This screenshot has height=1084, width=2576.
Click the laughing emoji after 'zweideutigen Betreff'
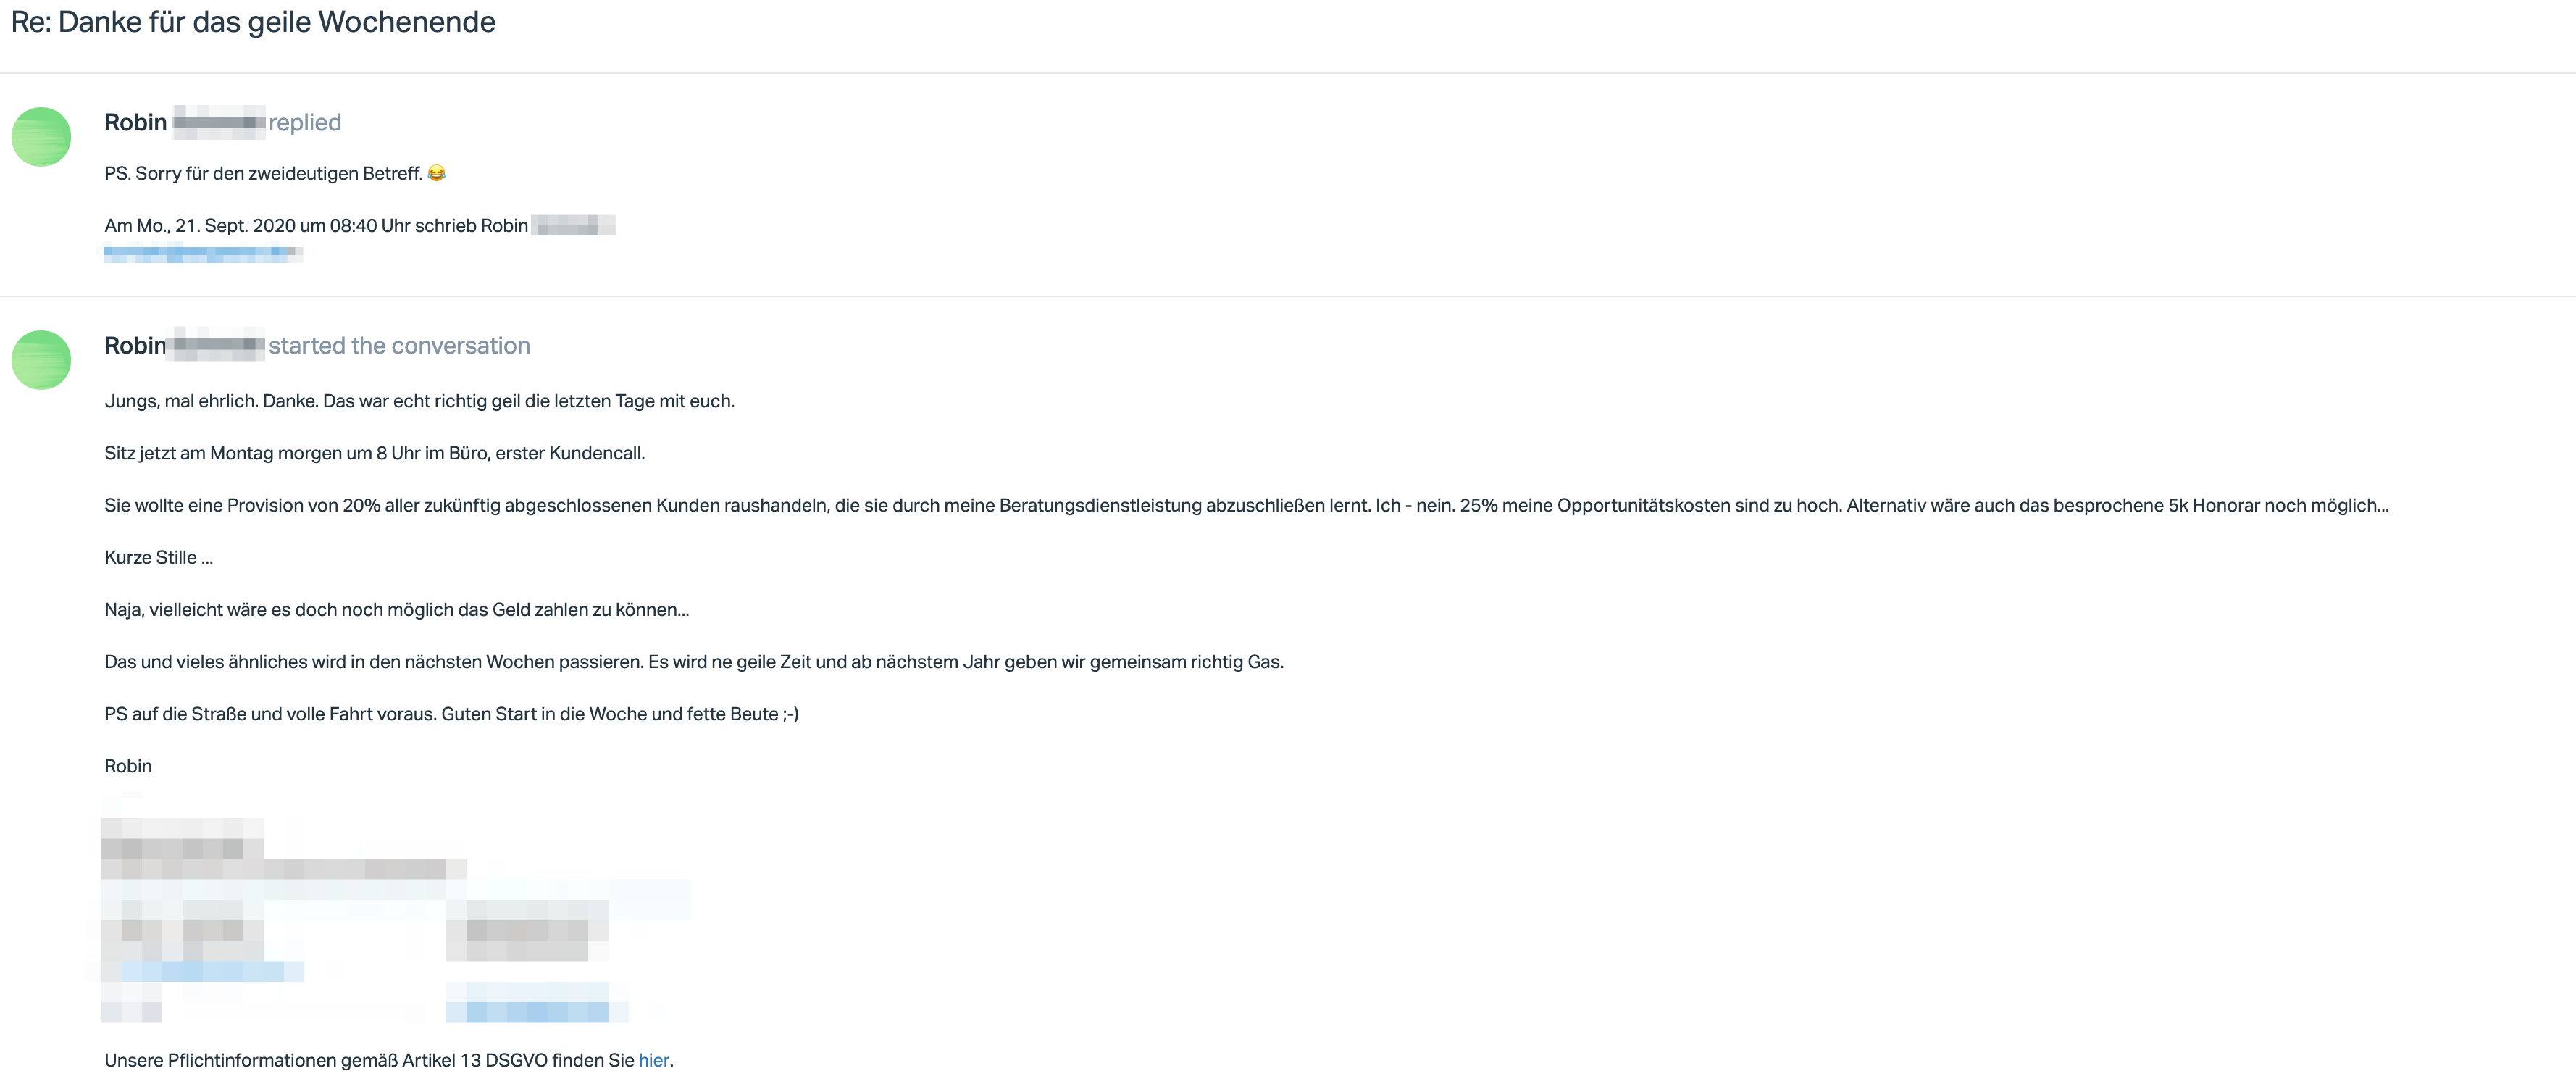[436, 173]
